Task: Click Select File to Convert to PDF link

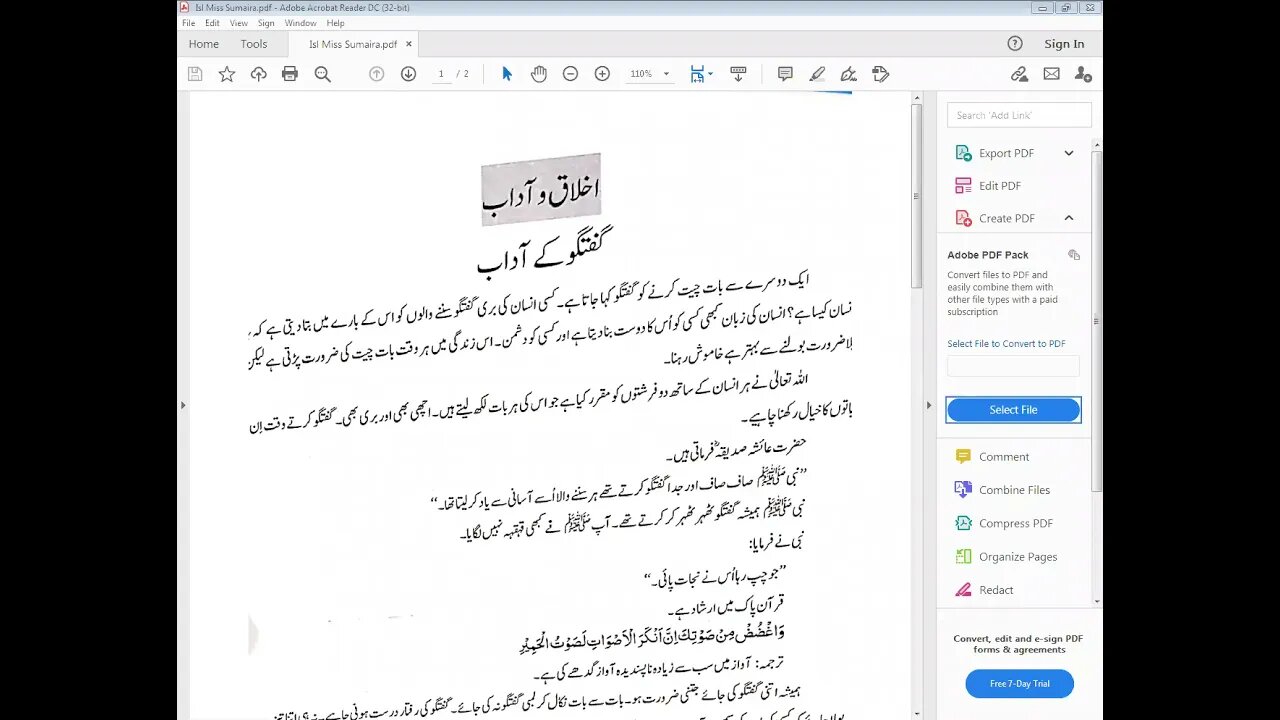Action: pyautogui.click(x=1006, y=344)
